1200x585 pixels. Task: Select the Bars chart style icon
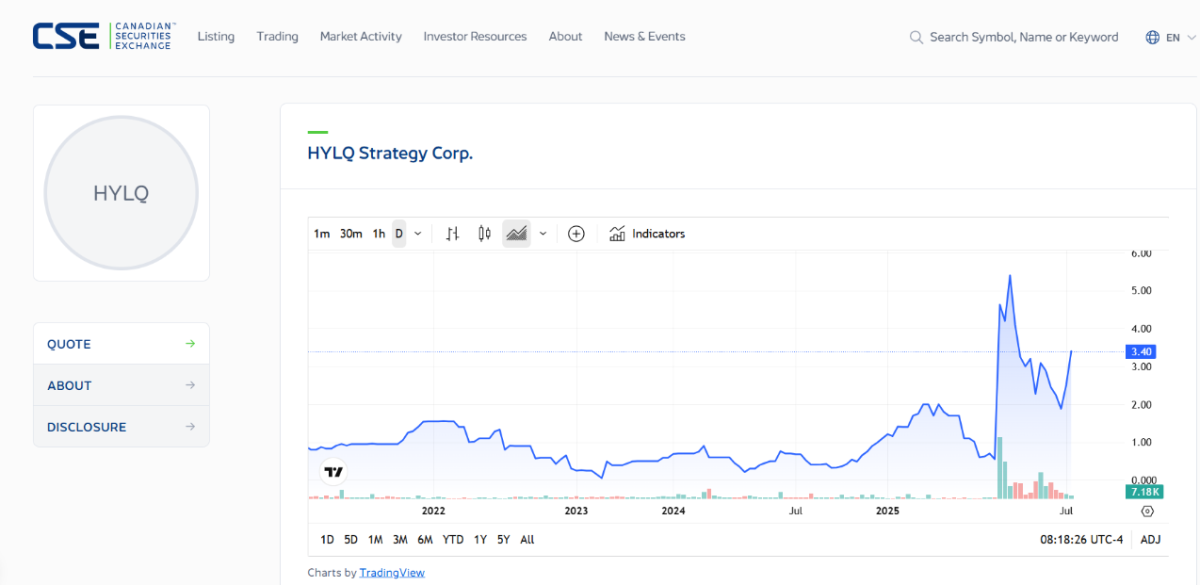[452, 234]
